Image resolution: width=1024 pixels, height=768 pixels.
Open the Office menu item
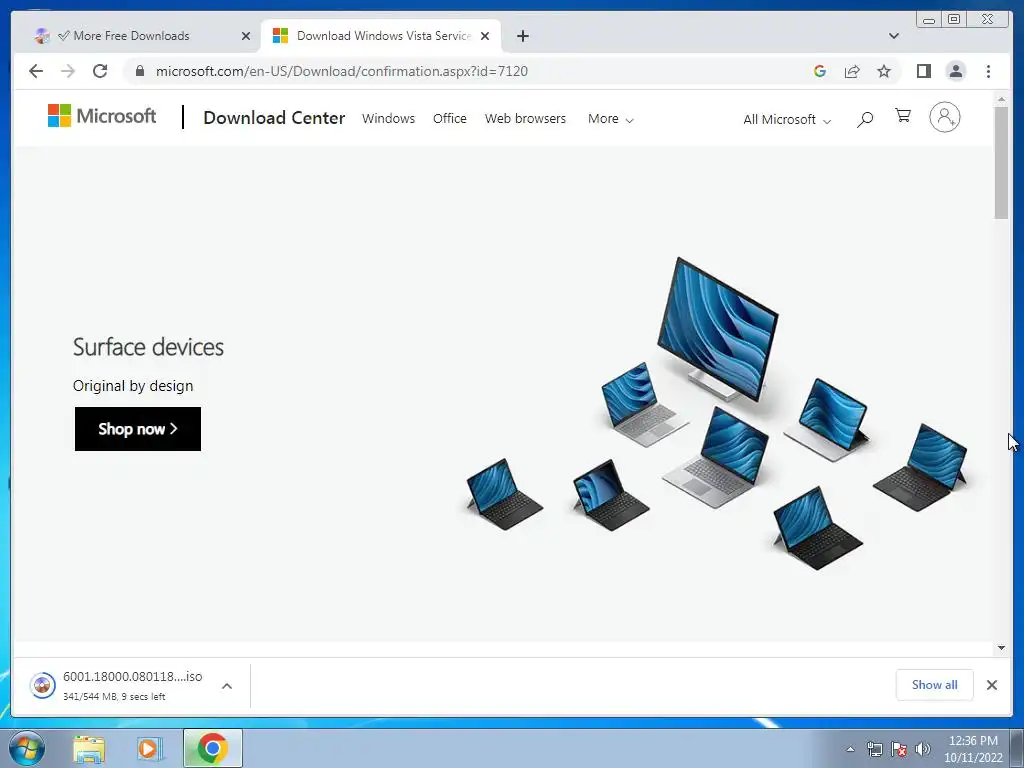click(449, 119)
